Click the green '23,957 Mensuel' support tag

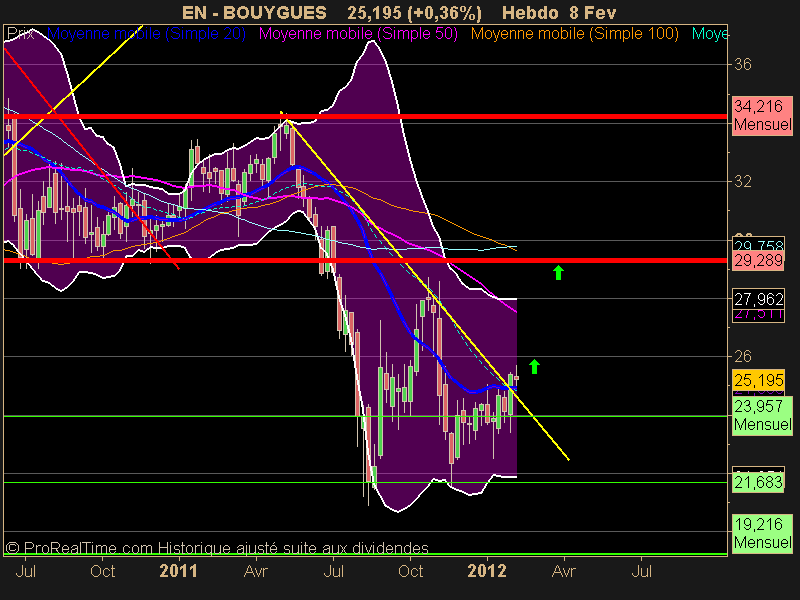(x=762, y=415)
